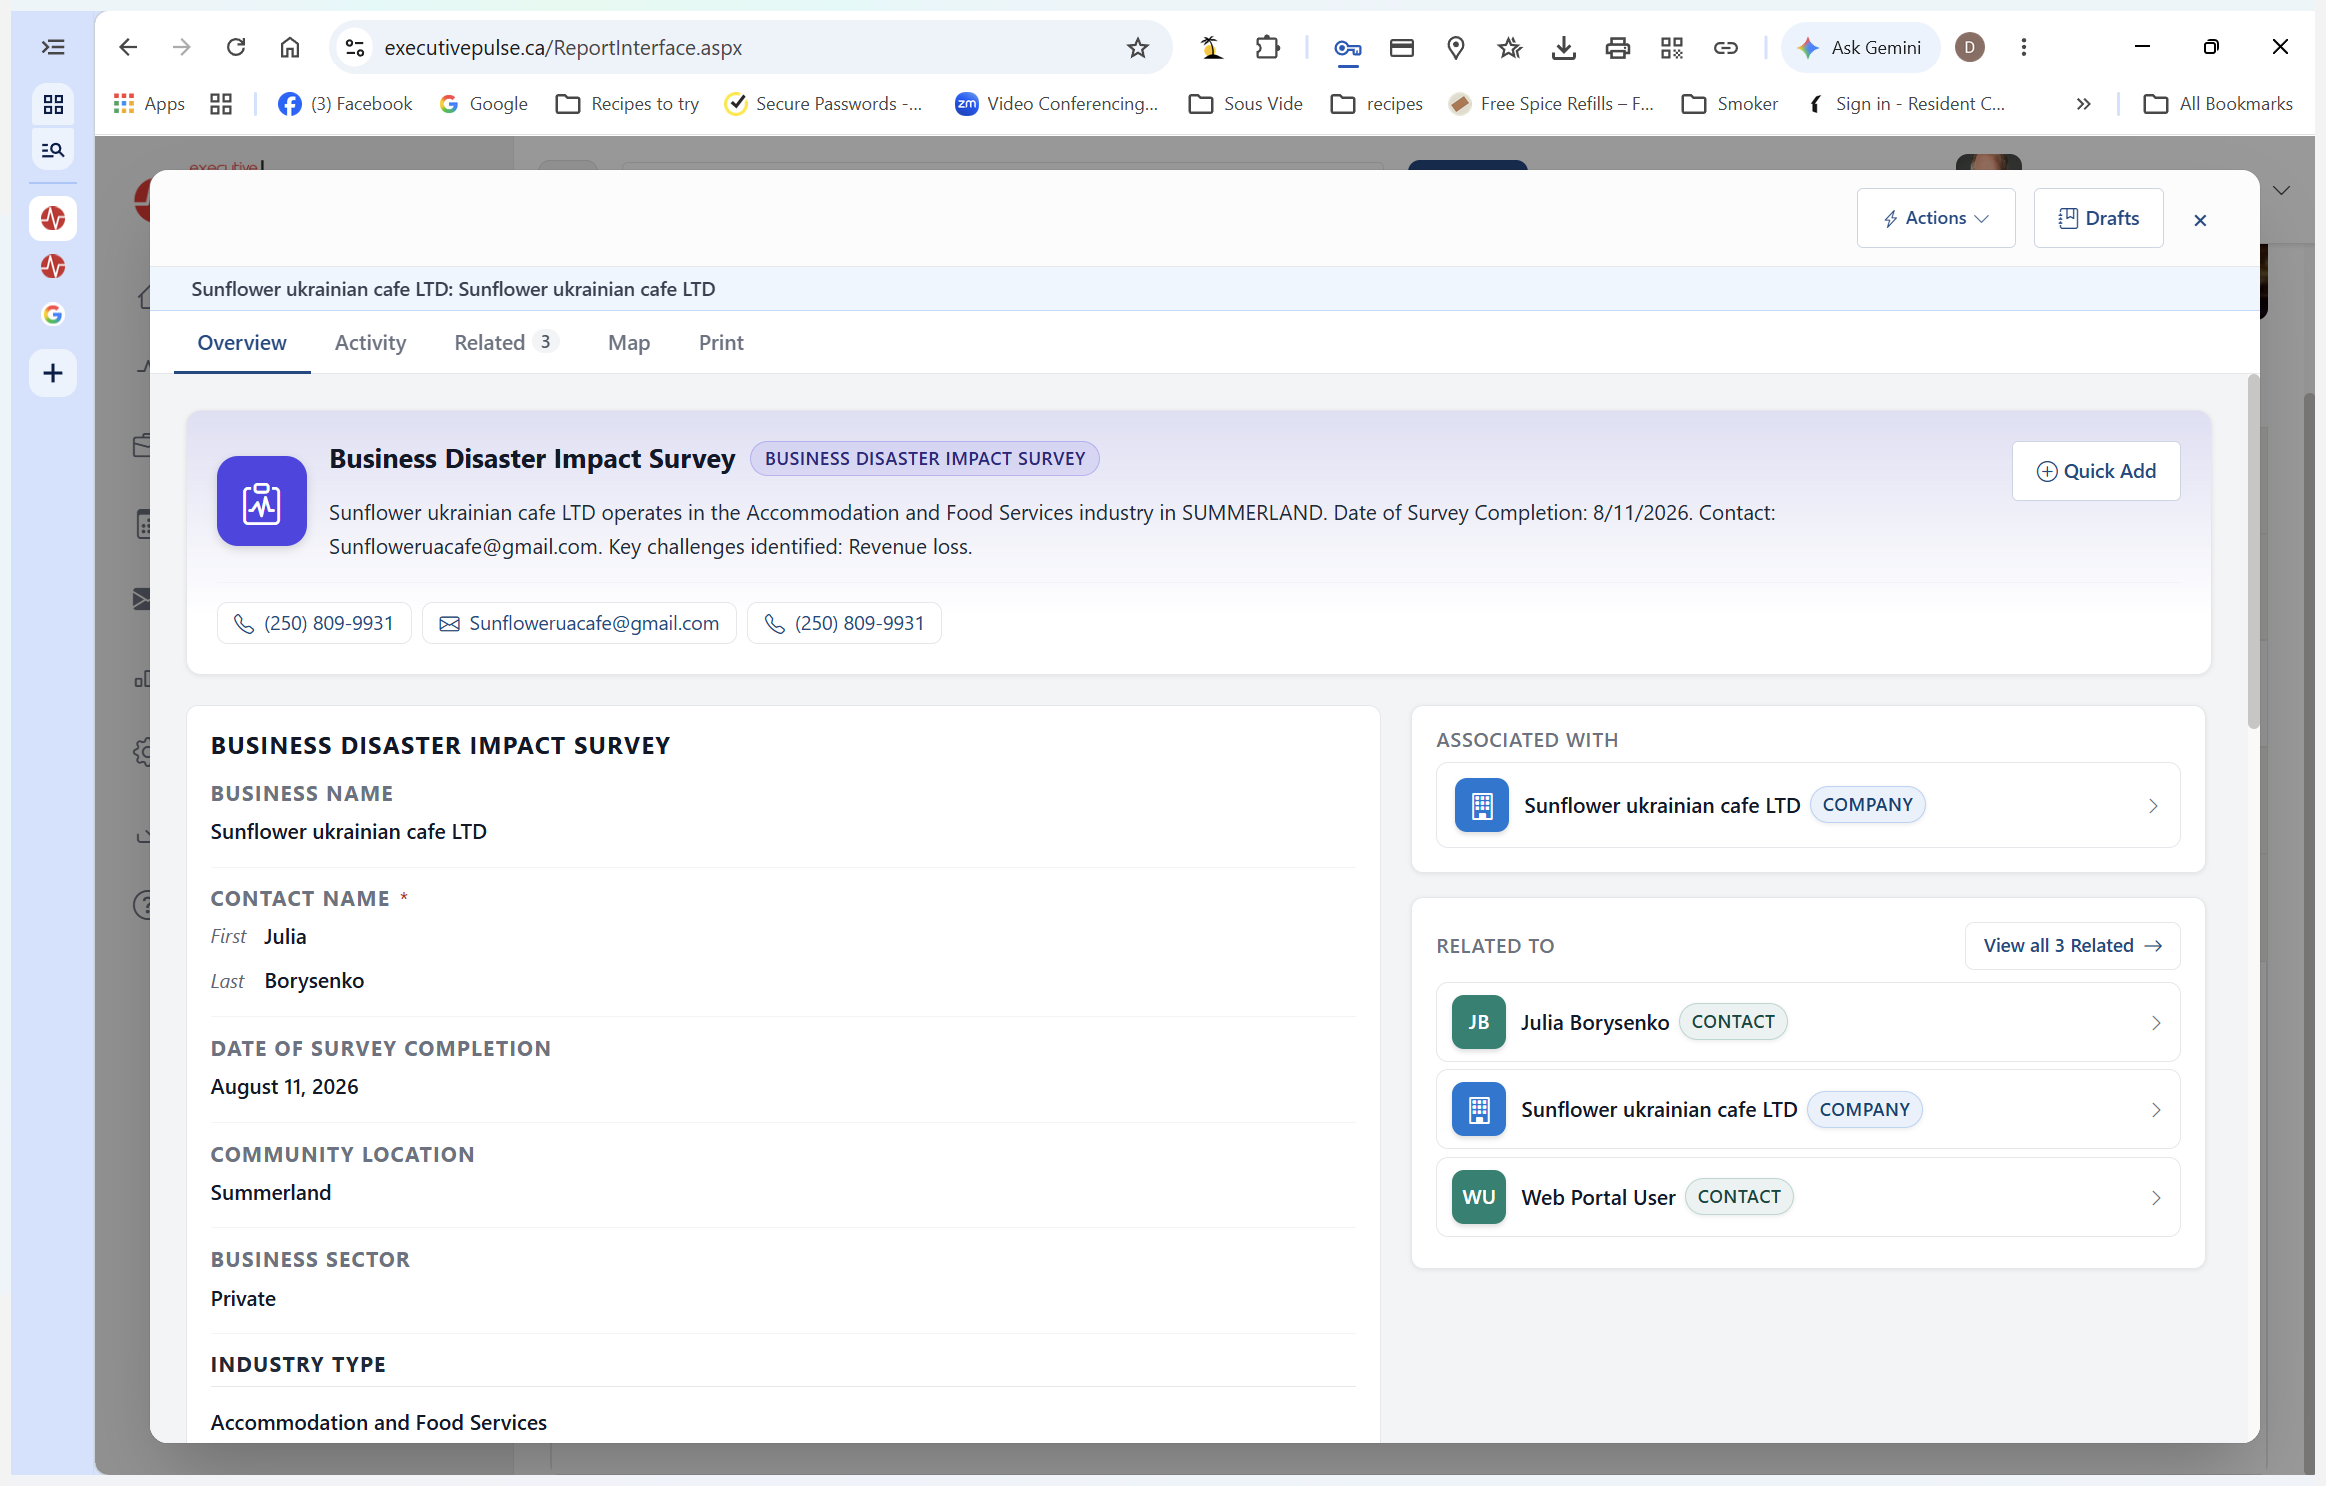Select the Google tab in sidebar

[53, 314]
